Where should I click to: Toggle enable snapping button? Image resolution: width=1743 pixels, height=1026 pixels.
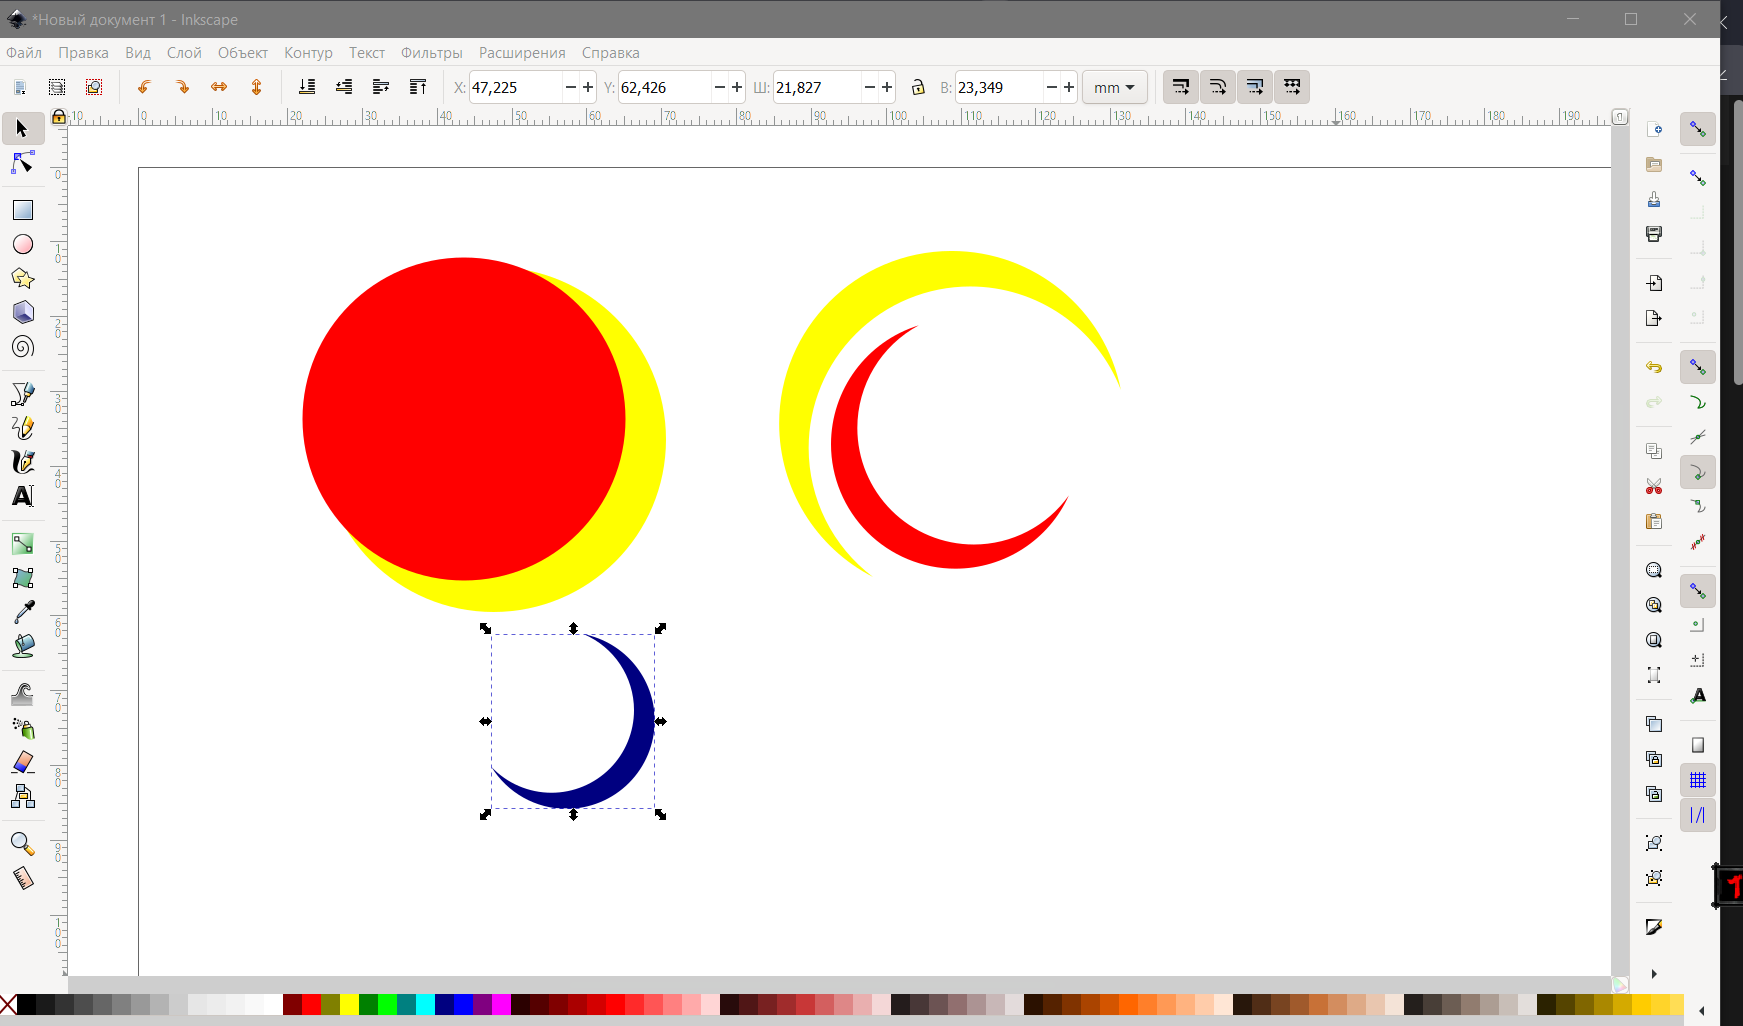[x=1698, y=129]
